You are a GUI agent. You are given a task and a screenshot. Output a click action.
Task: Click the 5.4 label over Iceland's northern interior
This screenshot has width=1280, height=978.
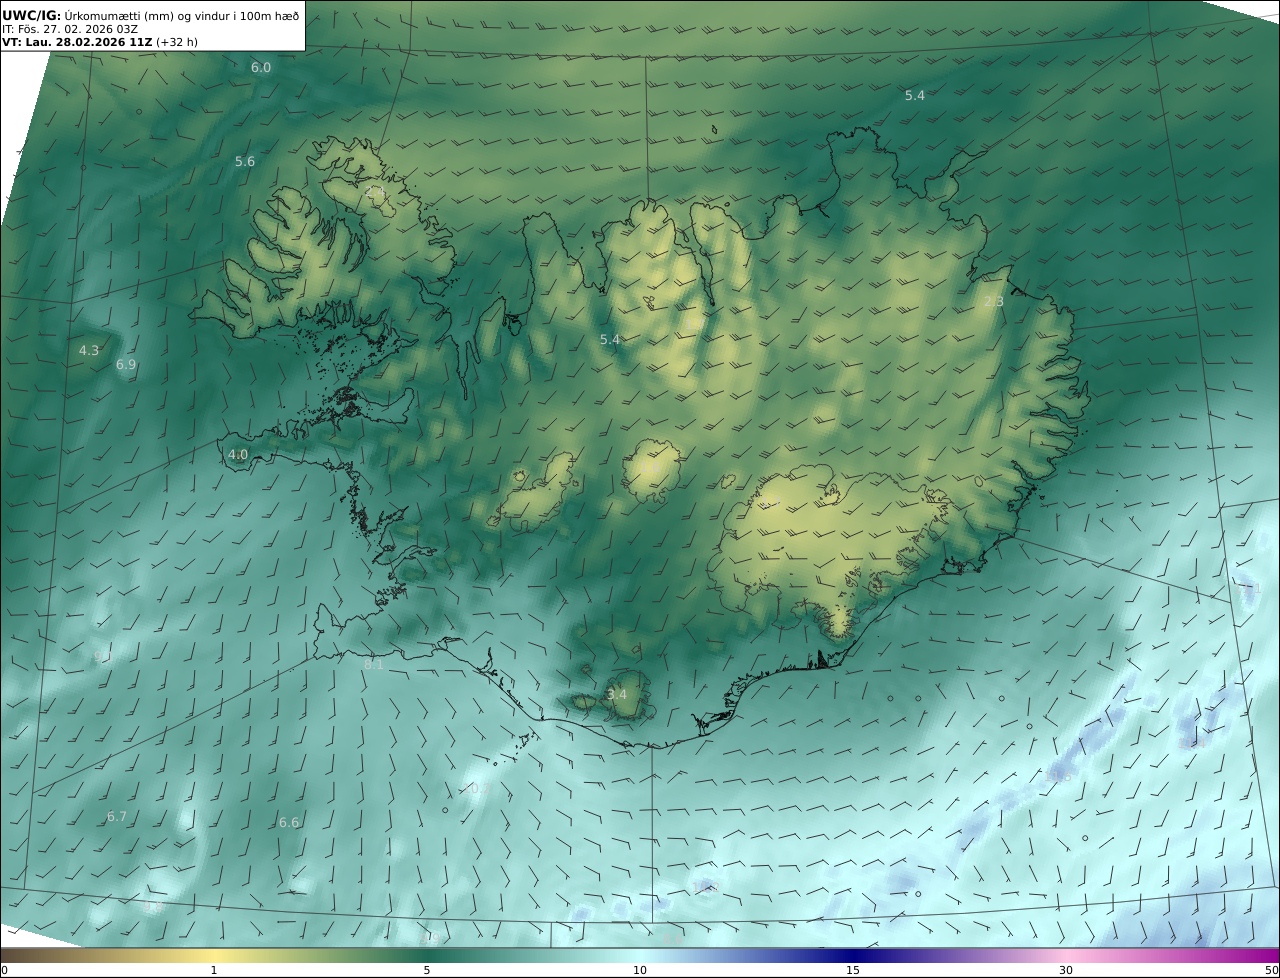(x=610, y=340)
